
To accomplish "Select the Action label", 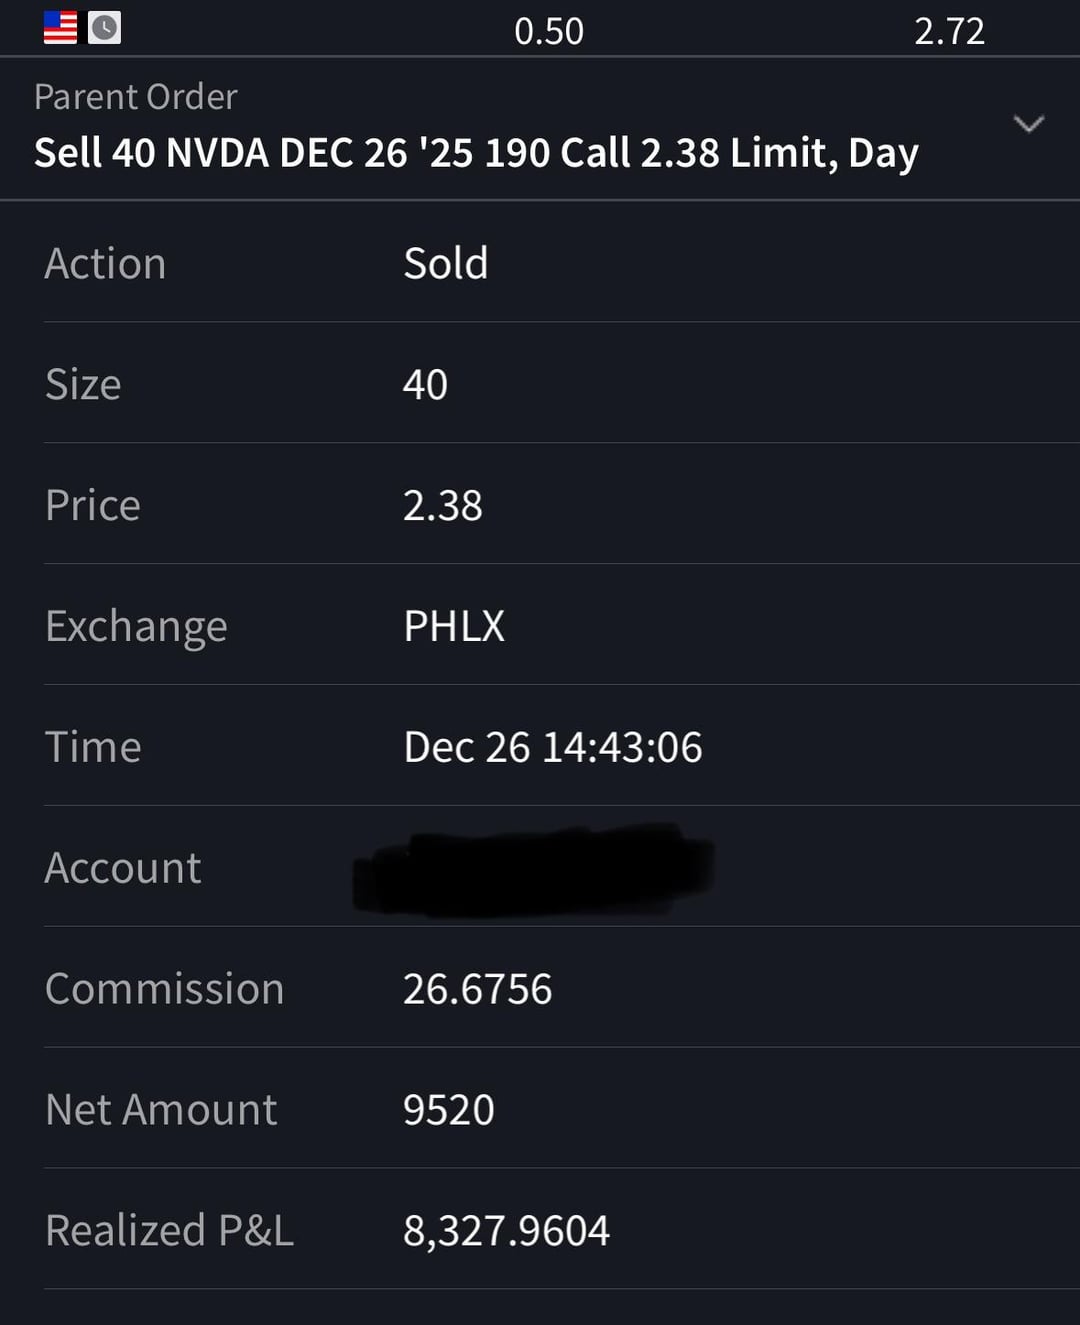I will tap(105, 264).
